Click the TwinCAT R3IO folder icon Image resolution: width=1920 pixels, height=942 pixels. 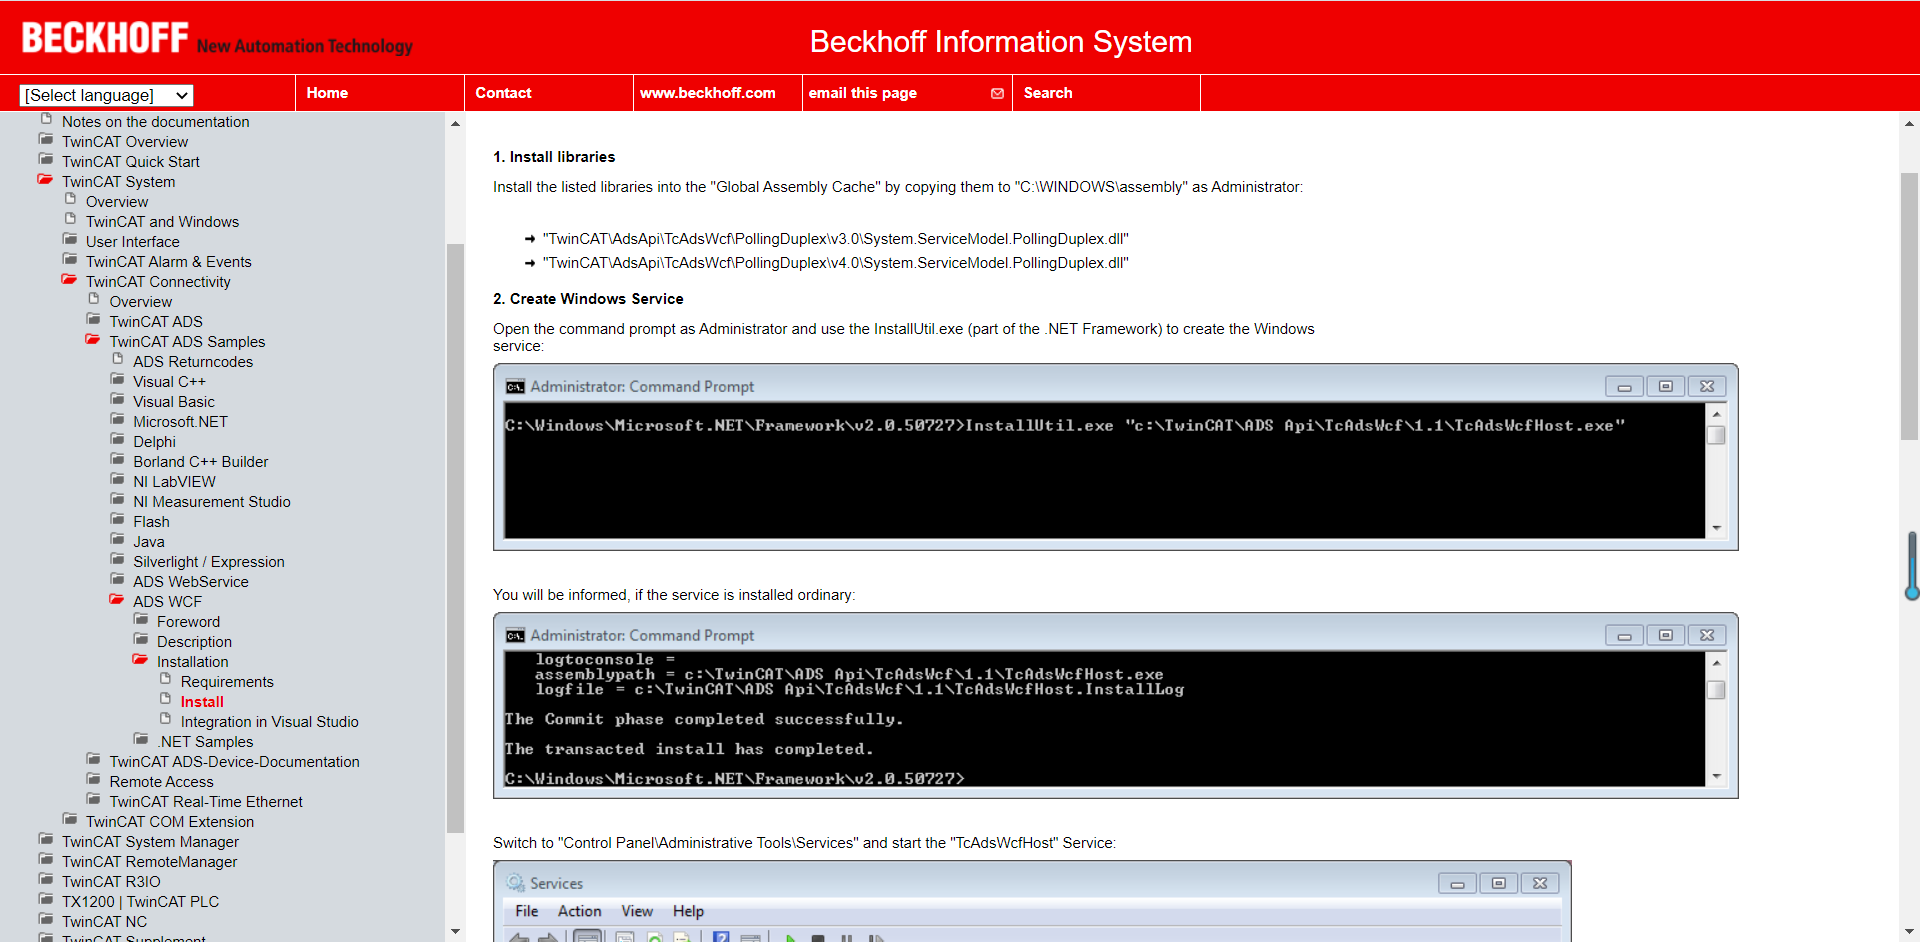46,879
